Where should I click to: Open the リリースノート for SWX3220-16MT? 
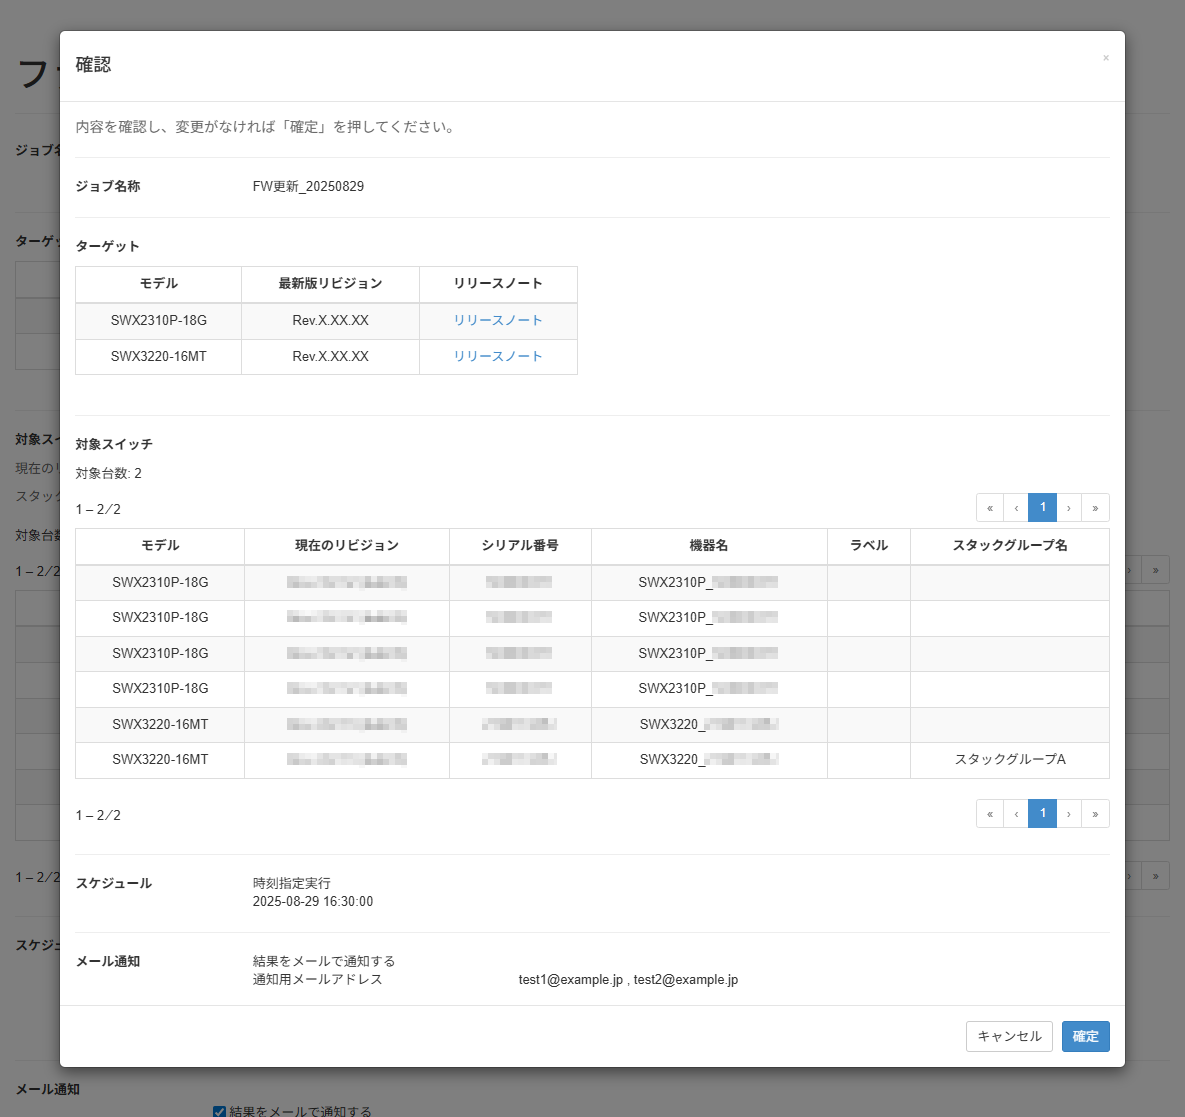tap(497, 356)
